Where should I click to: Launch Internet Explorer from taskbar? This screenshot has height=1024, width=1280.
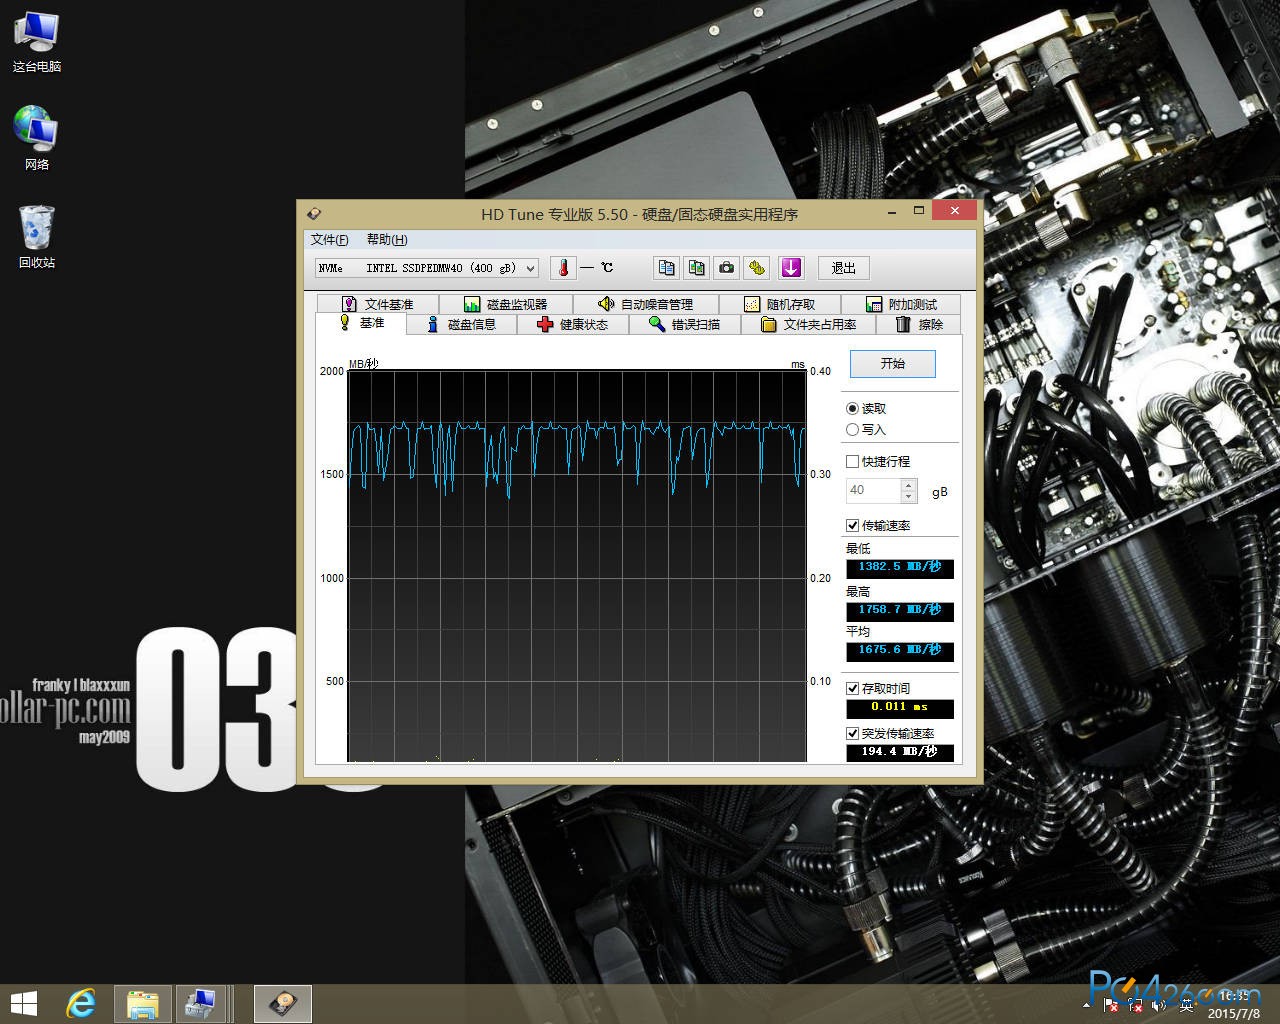click(x=81, y=1004)
